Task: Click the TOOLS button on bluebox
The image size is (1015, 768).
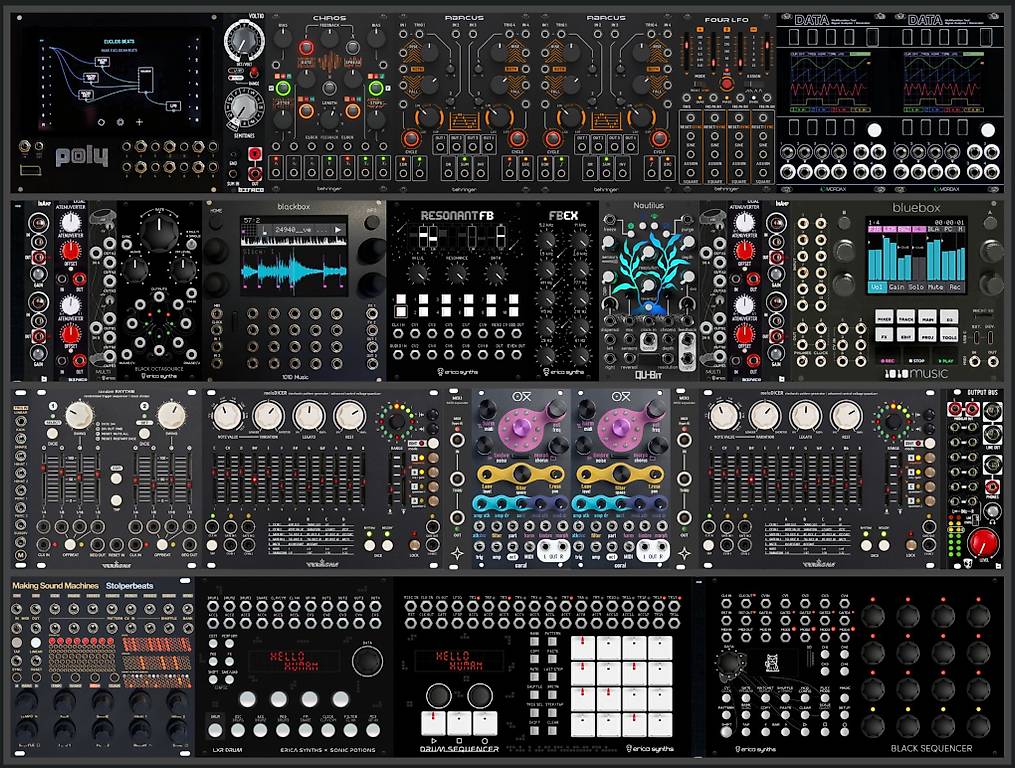Action: 950,336
